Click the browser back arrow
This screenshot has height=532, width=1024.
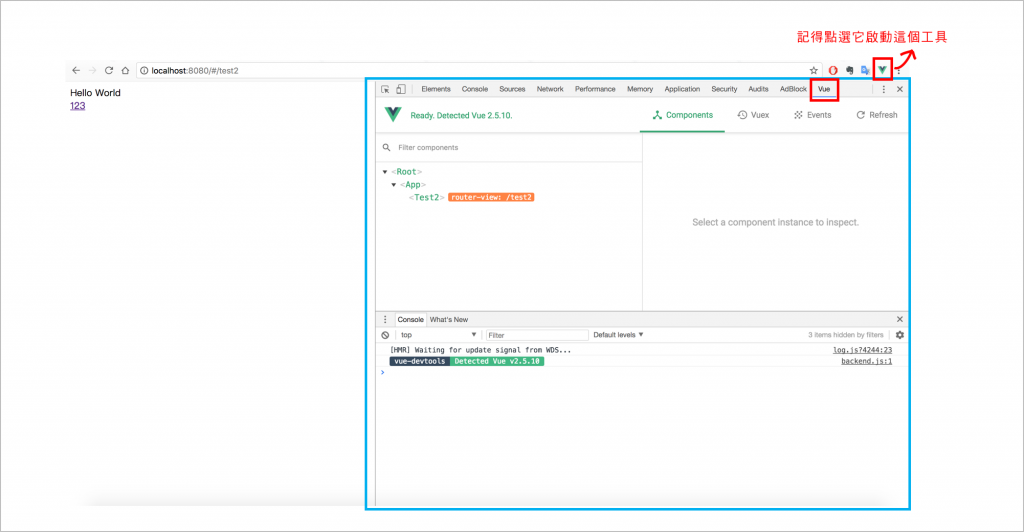(x=76, y=70)
